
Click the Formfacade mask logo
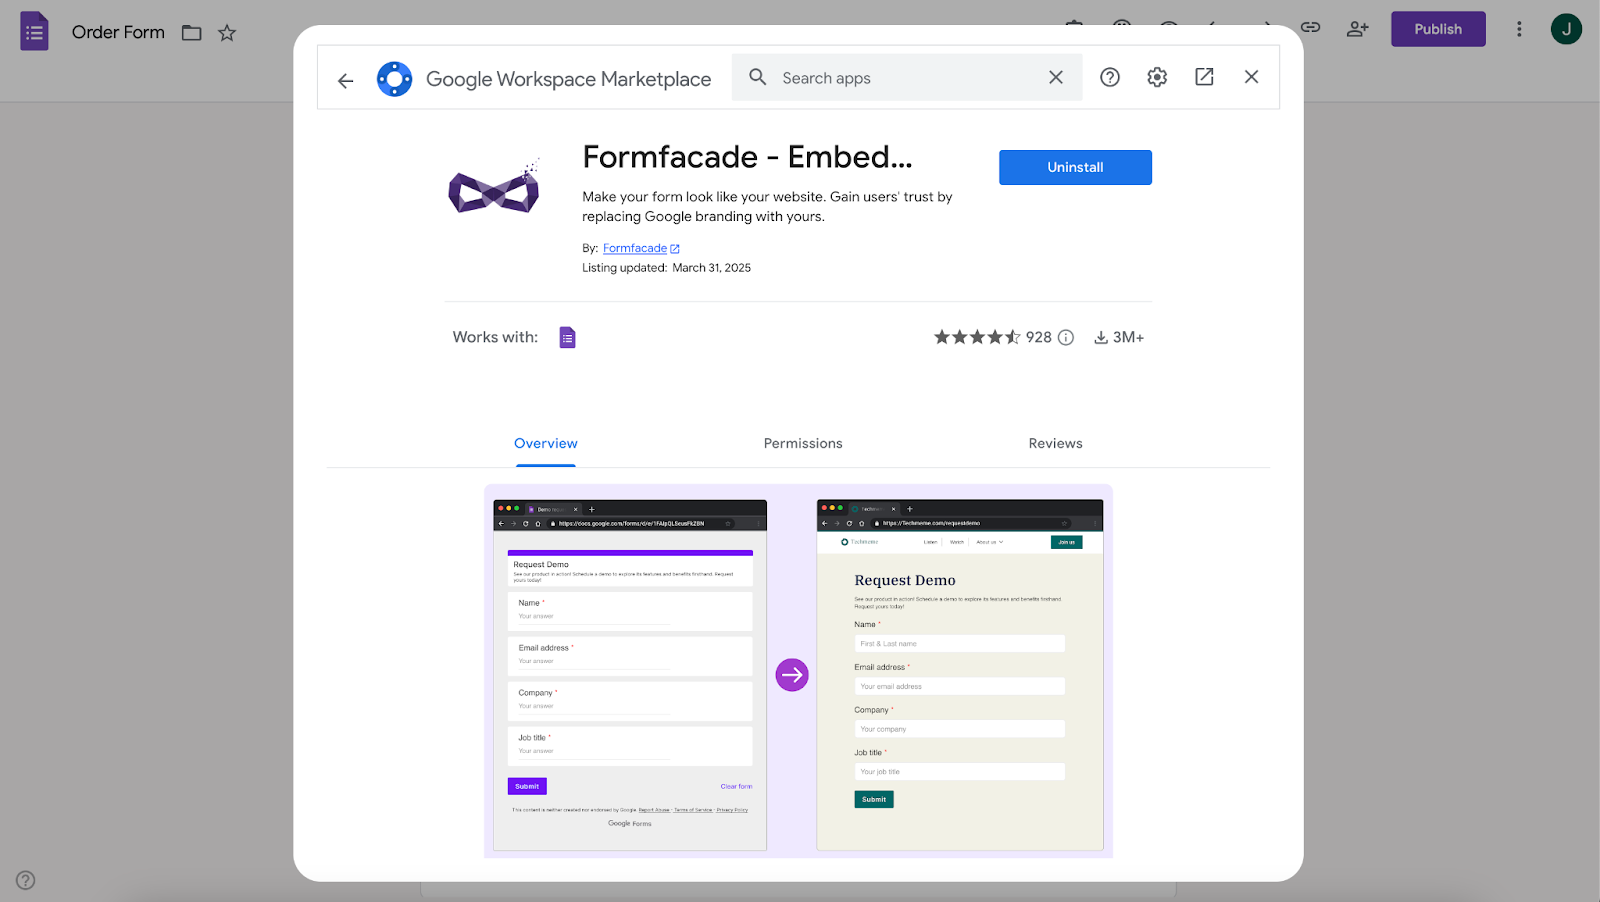(494, 186)
